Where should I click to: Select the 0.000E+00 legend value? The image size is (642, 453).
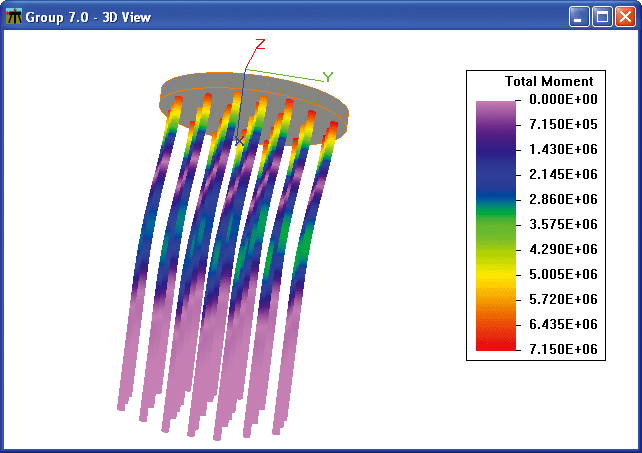click(x=563, y=99)
